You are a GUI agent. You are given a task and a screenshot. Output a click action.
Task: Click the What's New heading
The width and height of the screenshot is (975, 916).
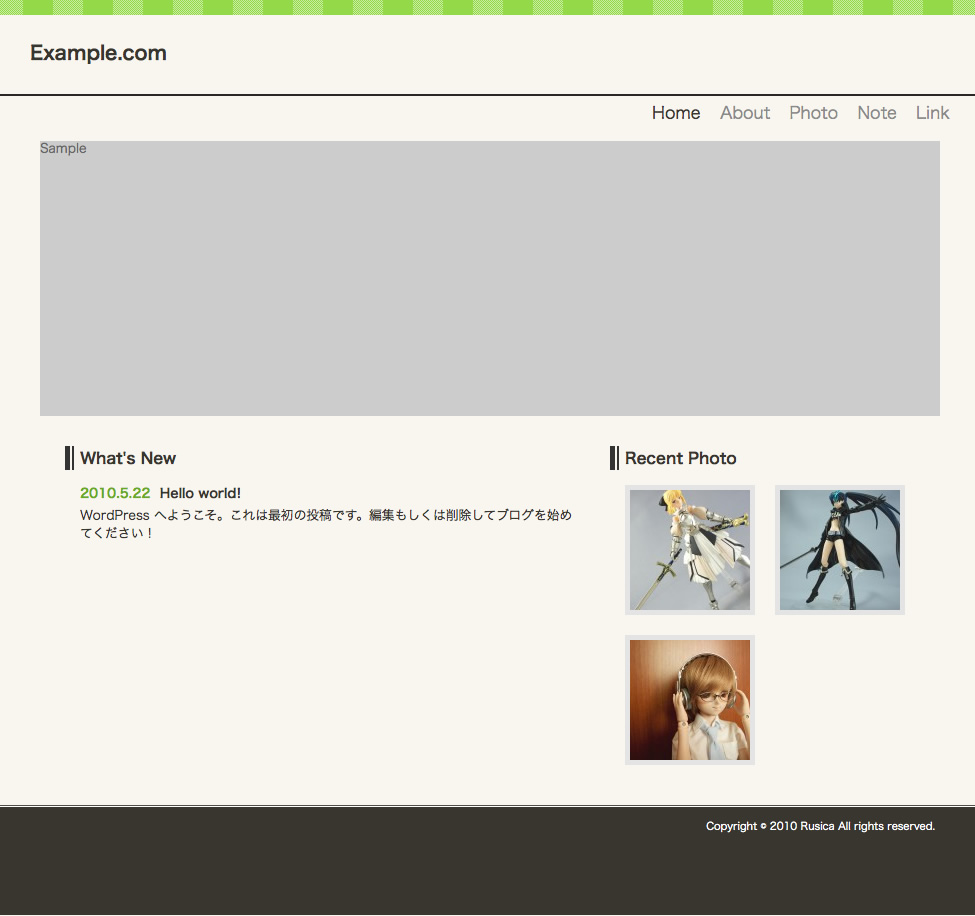(128, 458)
